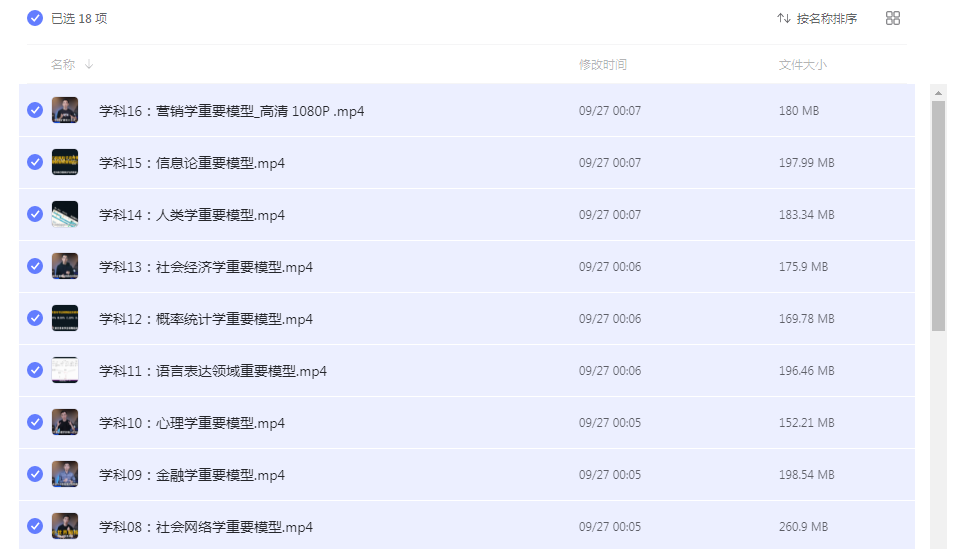Image resolution: width=965 pixels, height=549 pixels.
Task: Open video icon for 学科16 营销学重要模型
Action: click(x=65, y=110)
